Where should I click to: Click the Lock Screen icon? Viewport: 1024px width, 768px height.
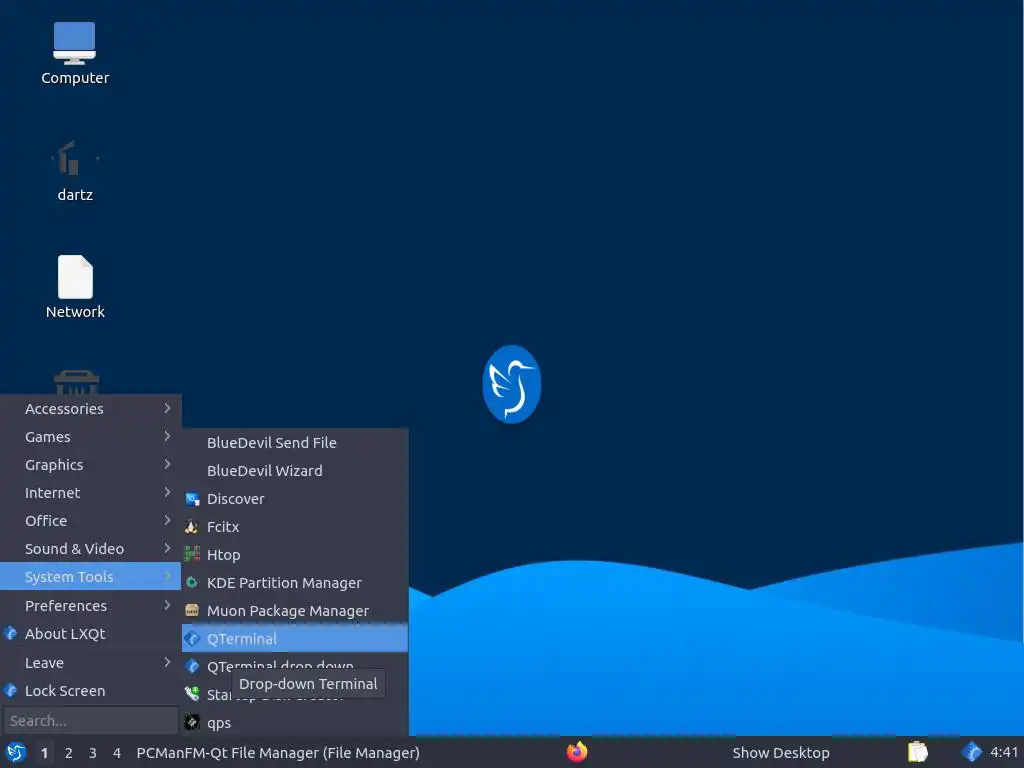click(10, 690)
